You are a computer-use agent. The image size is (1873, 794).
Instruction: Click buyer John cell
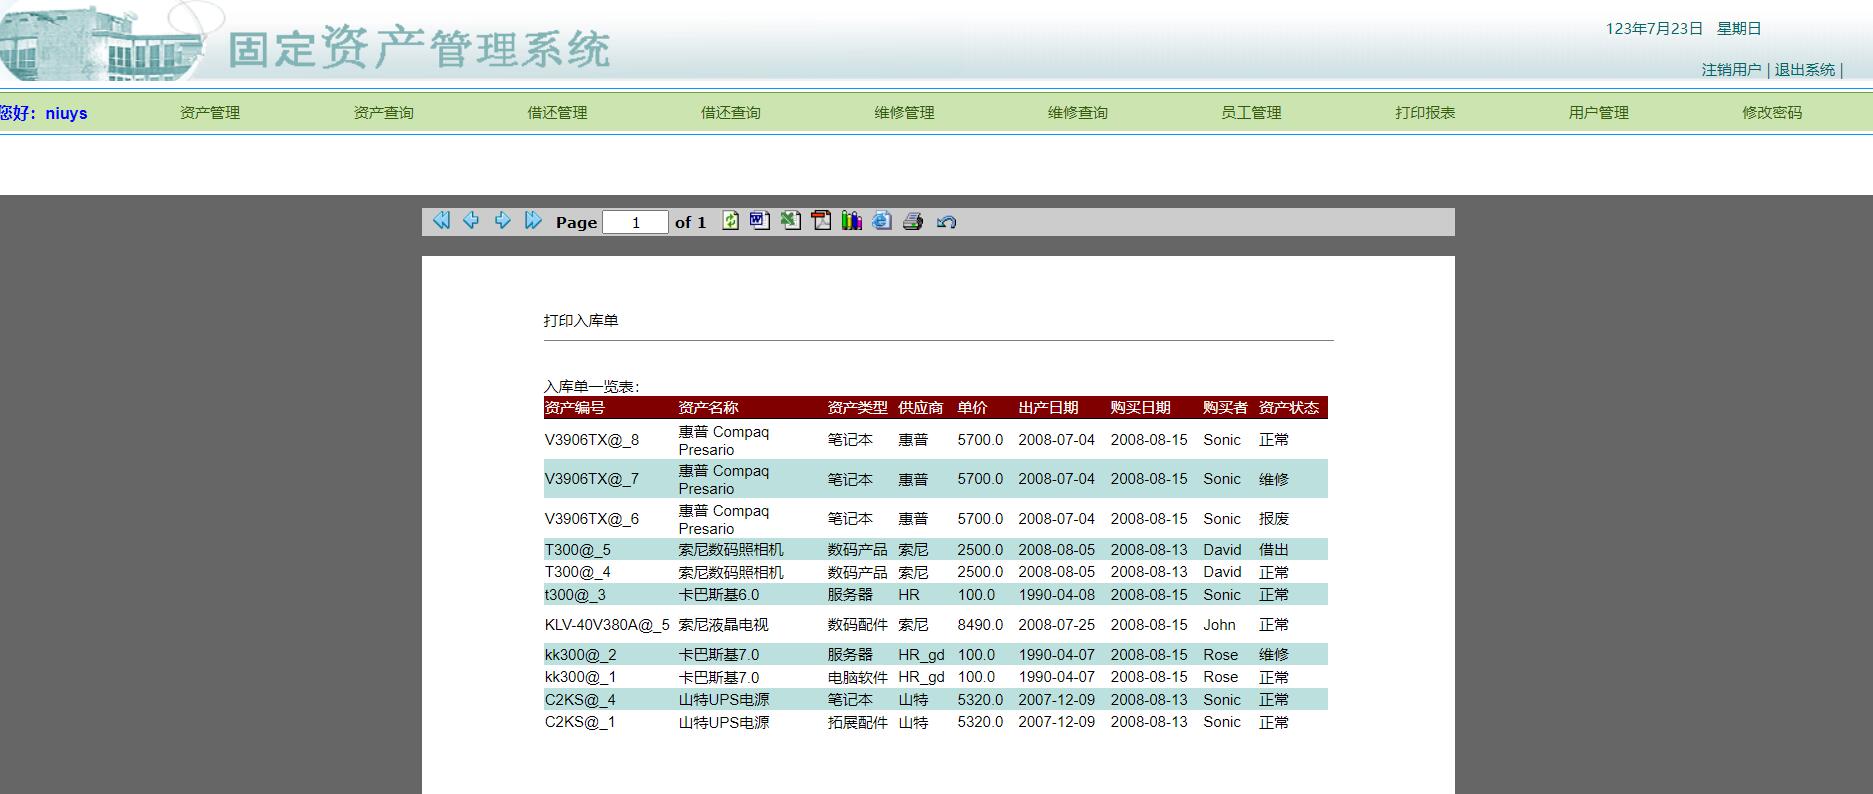(1219, 625)
